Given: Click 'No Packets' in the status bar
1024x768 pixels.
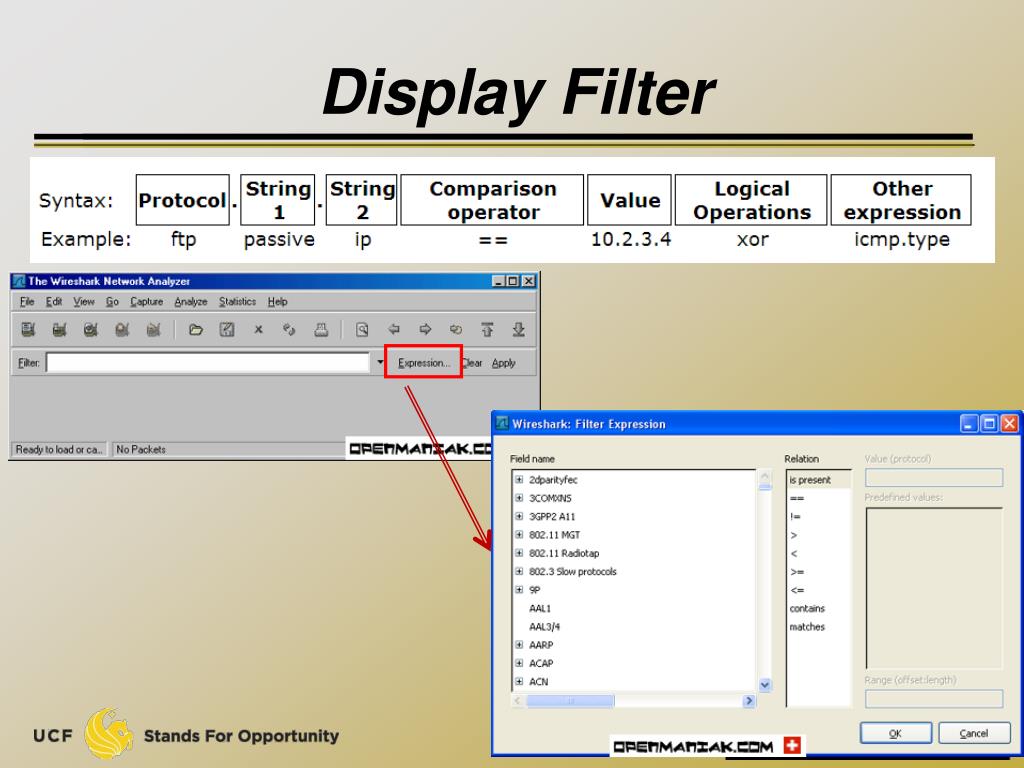Looking at the screenshot, I should (x=141, y=449).
